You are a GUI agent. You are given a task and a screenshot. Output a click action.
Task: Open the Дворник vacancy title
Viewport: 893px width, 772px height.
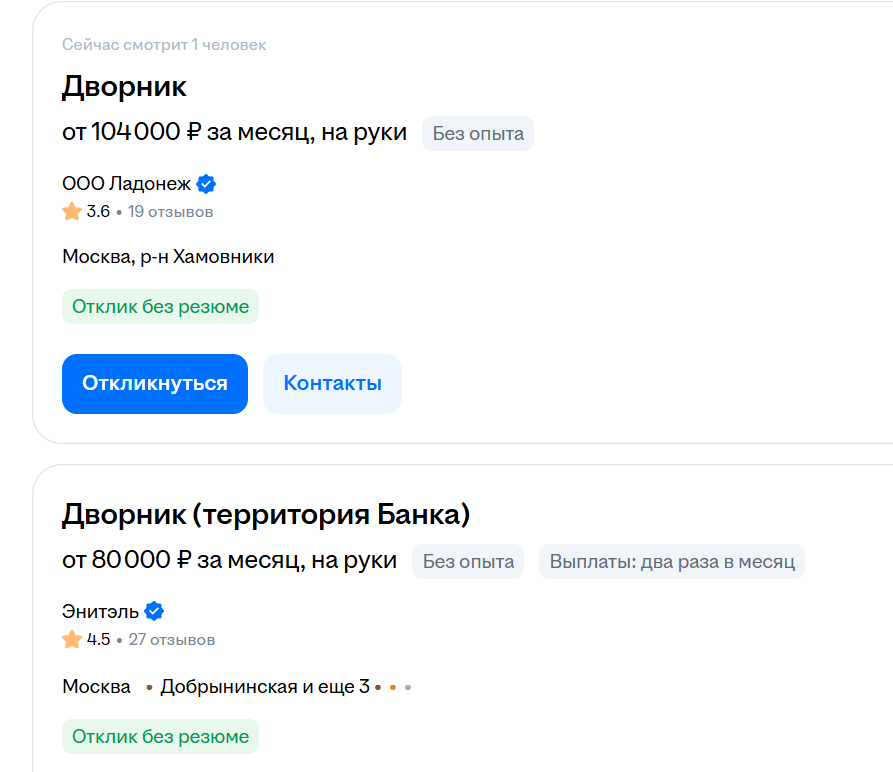(124, 86)
